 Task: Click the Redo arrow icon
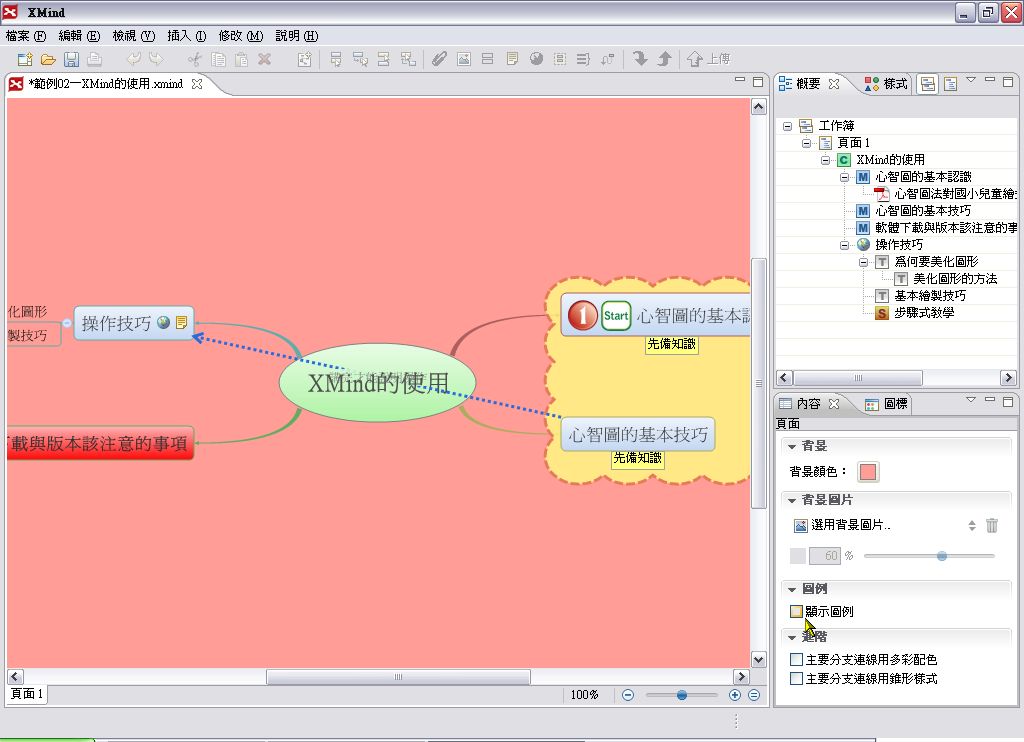156,59
